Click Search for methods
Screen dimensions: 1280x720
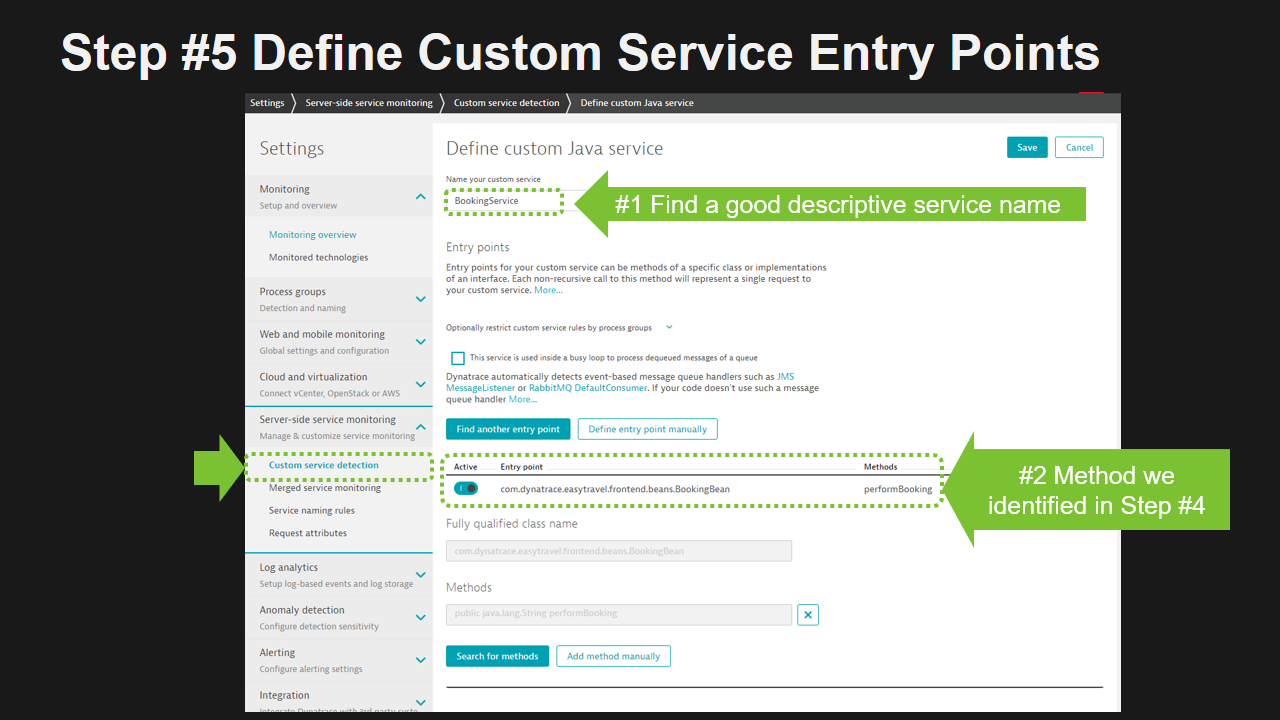pyautogui.click(x=497, y=655)
